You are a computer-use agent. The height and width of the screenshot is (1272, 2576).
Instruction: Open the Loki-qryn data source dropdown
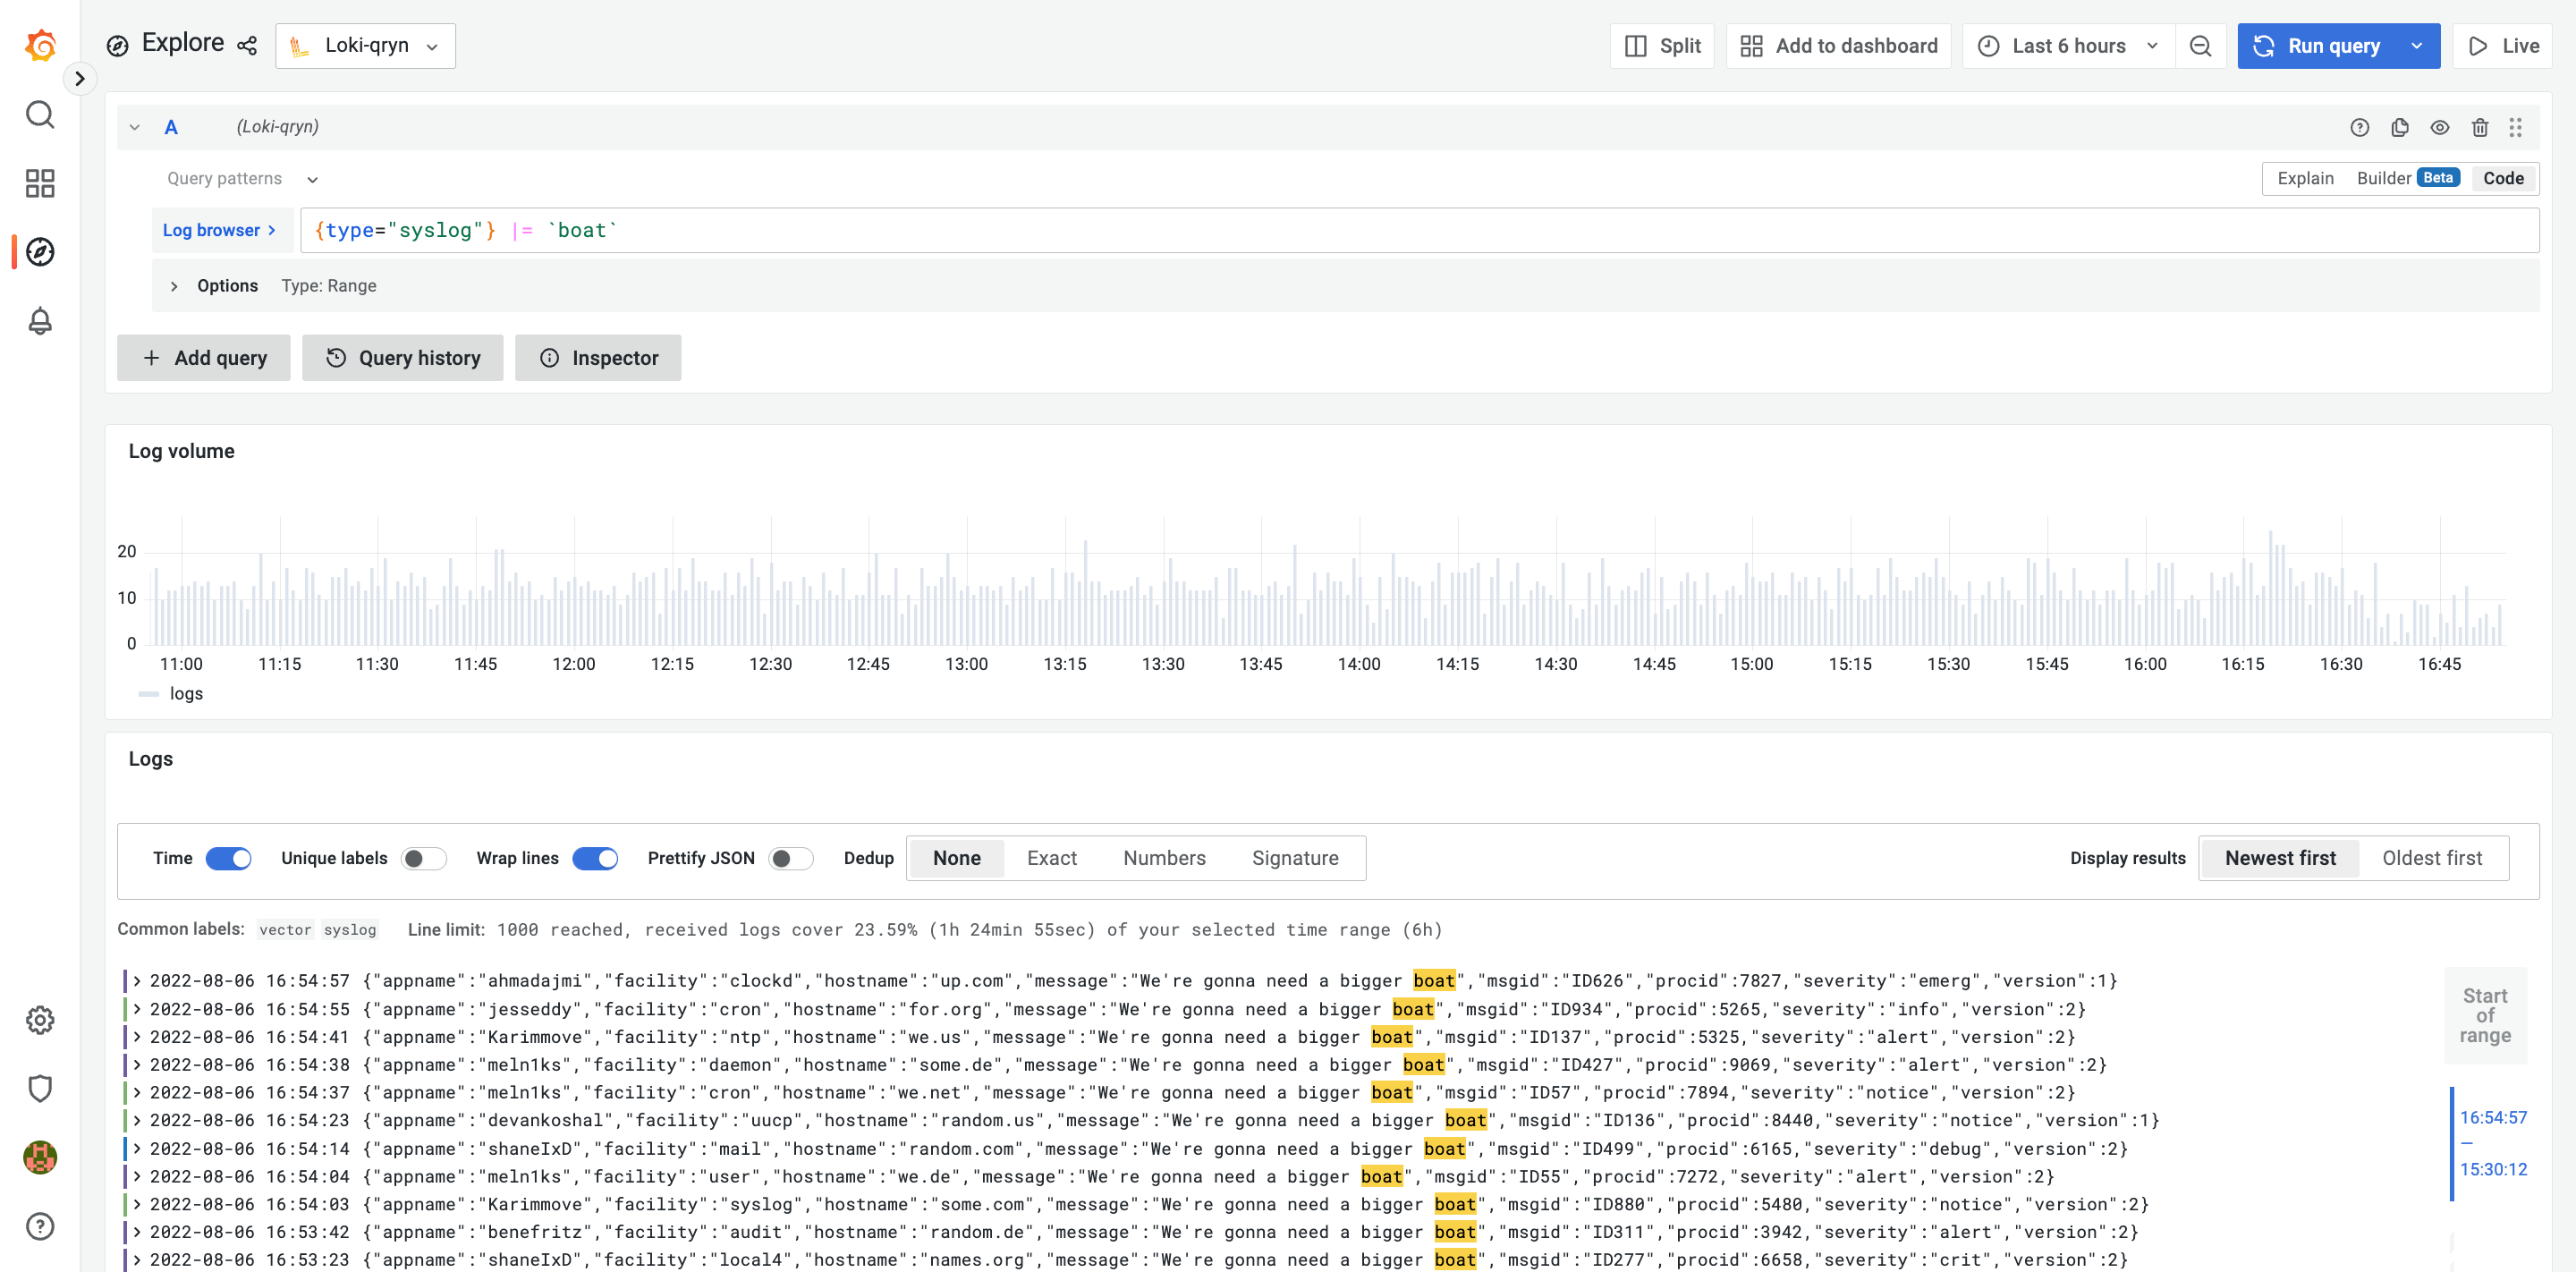pyautogui.click(x=365, y=46)
